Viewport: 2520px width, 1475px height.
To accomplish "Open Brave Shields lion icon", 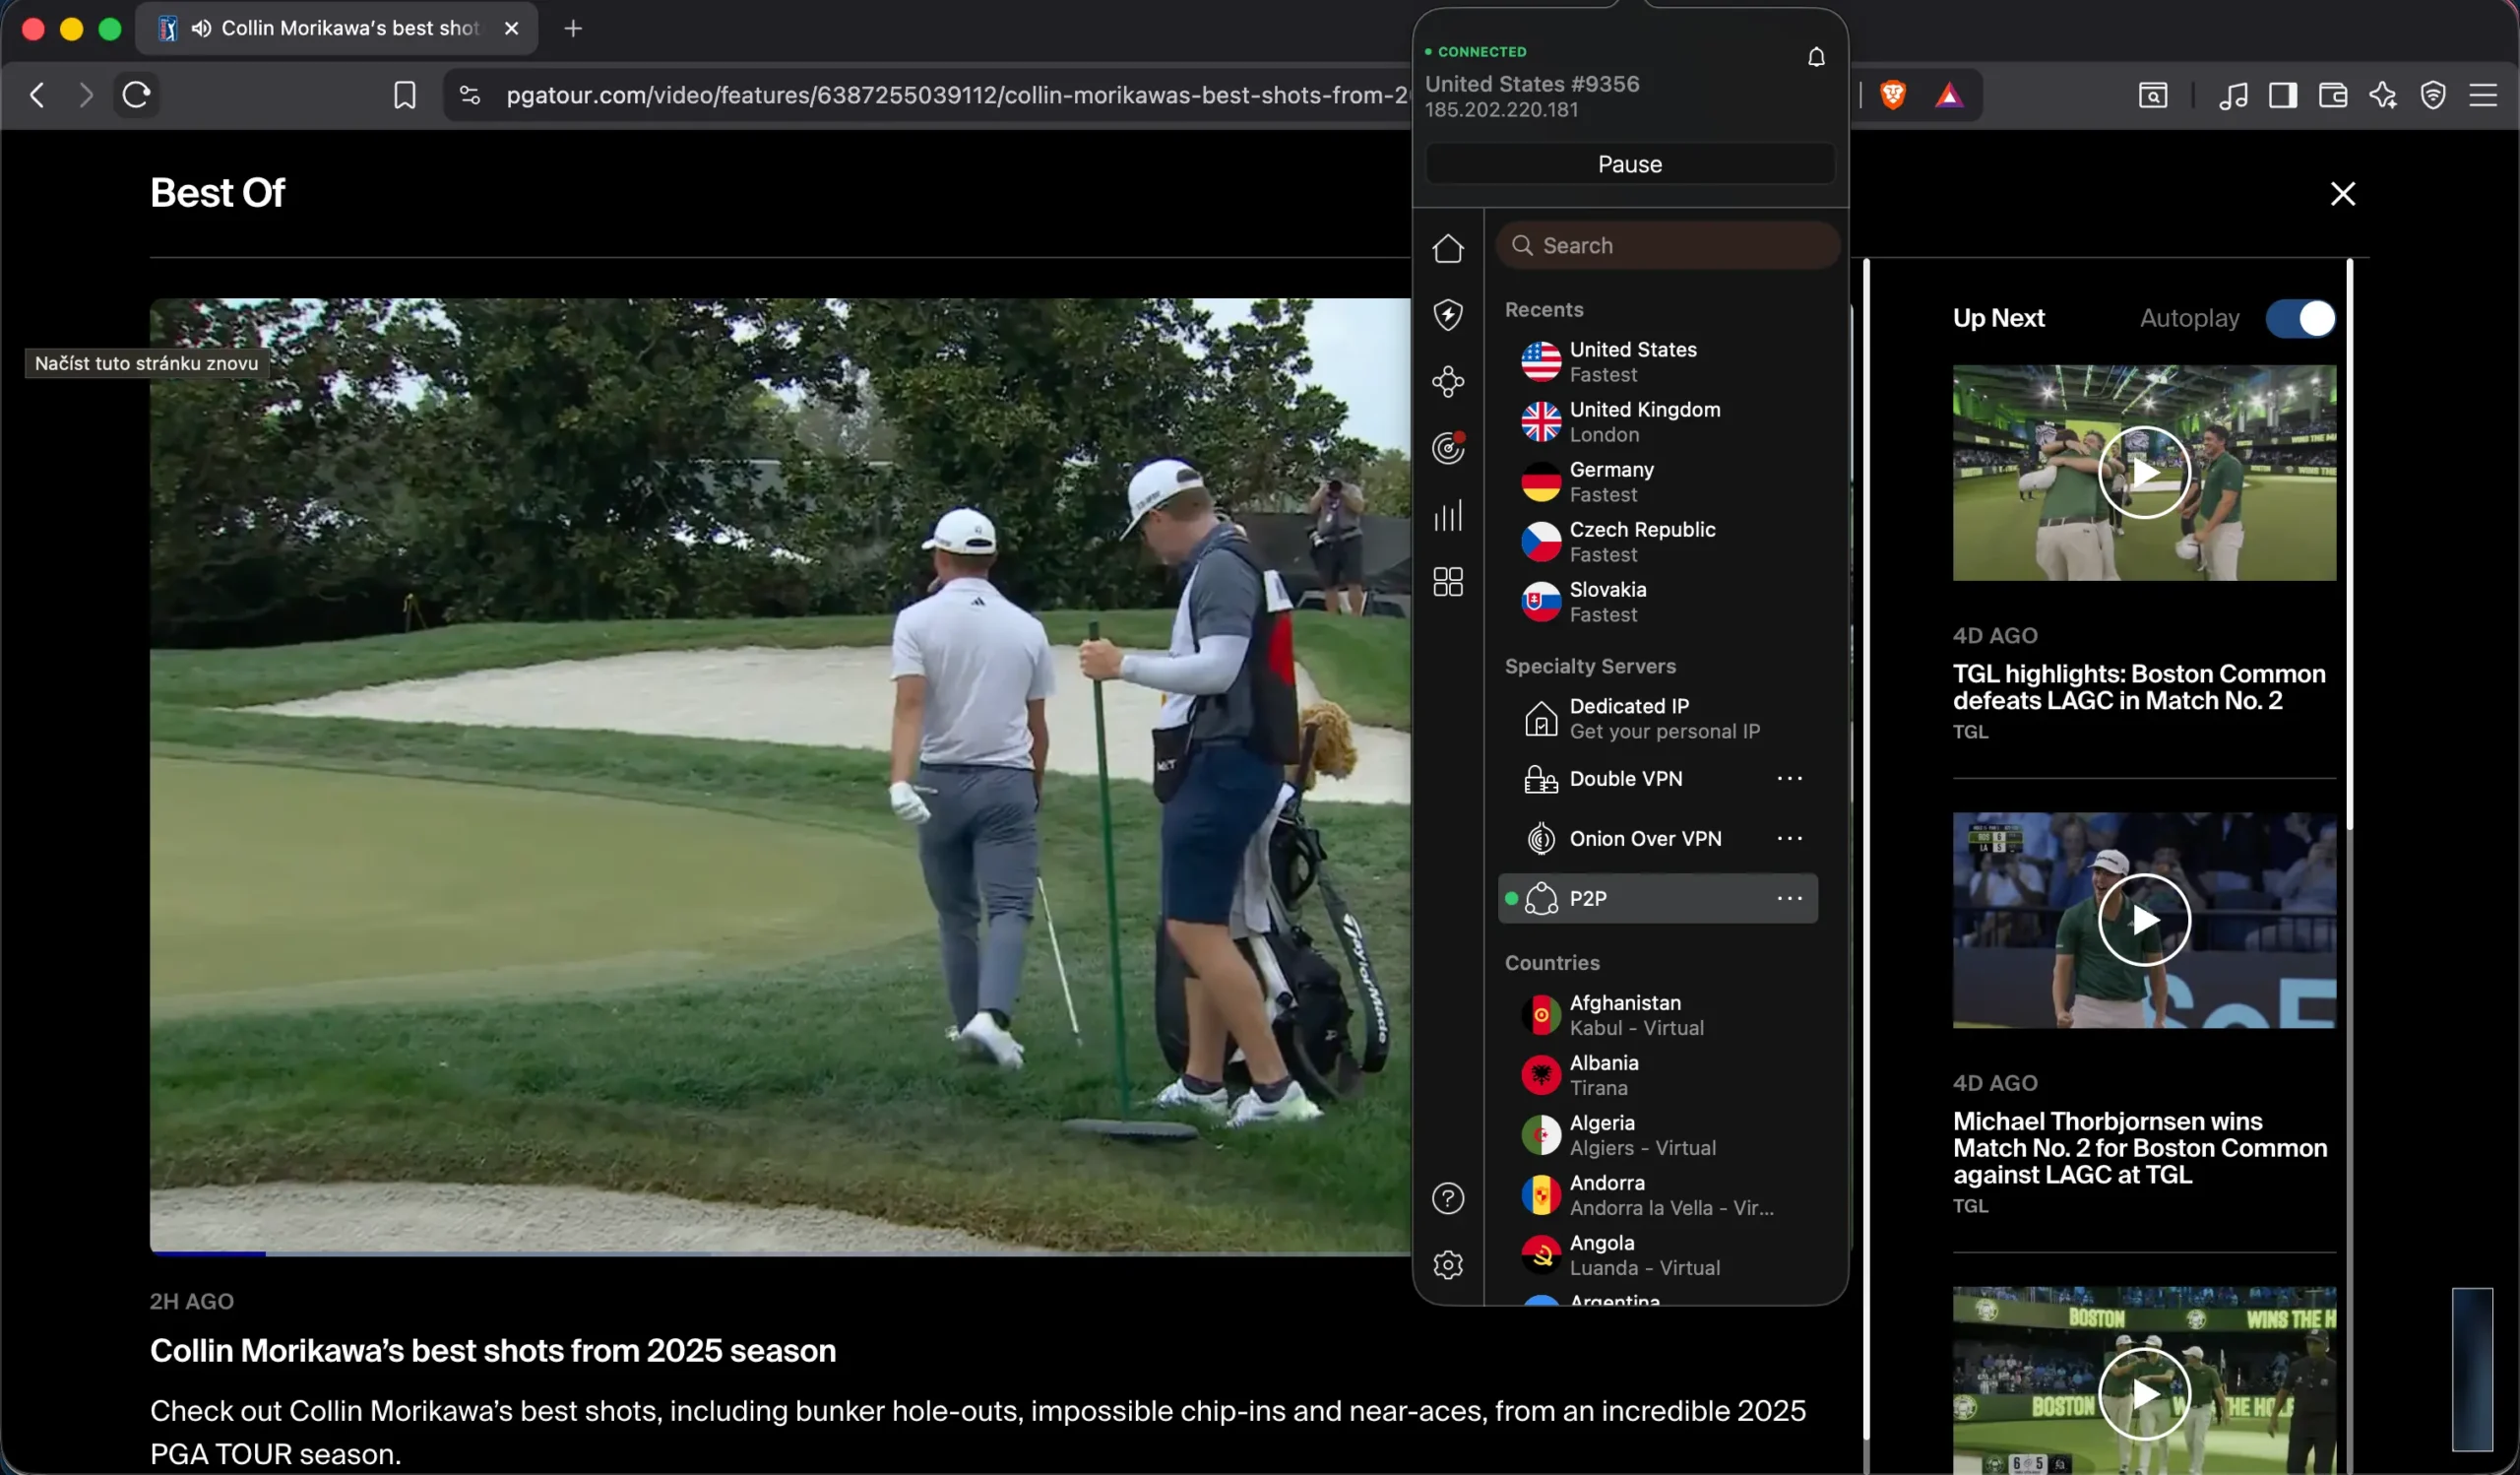I will coord(1892,95).
